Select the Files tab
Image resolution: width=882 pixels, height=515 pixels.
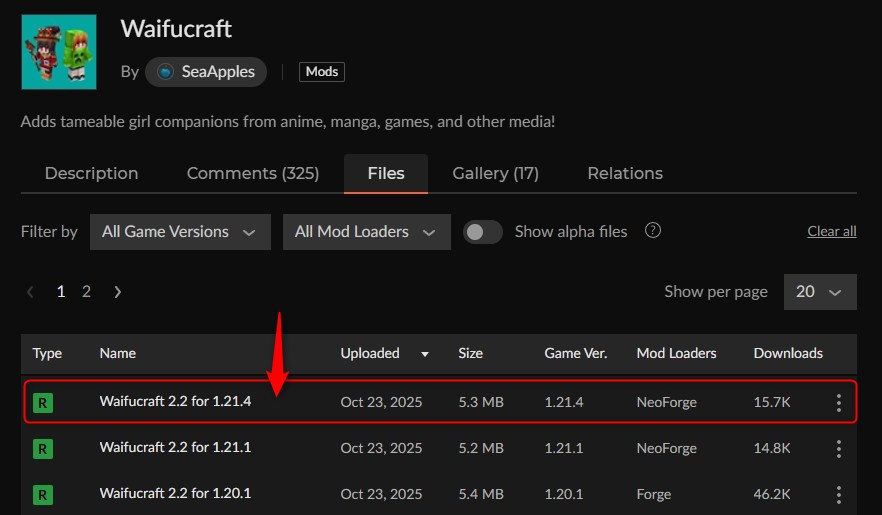pyautogui.click(x=386, y=174)
